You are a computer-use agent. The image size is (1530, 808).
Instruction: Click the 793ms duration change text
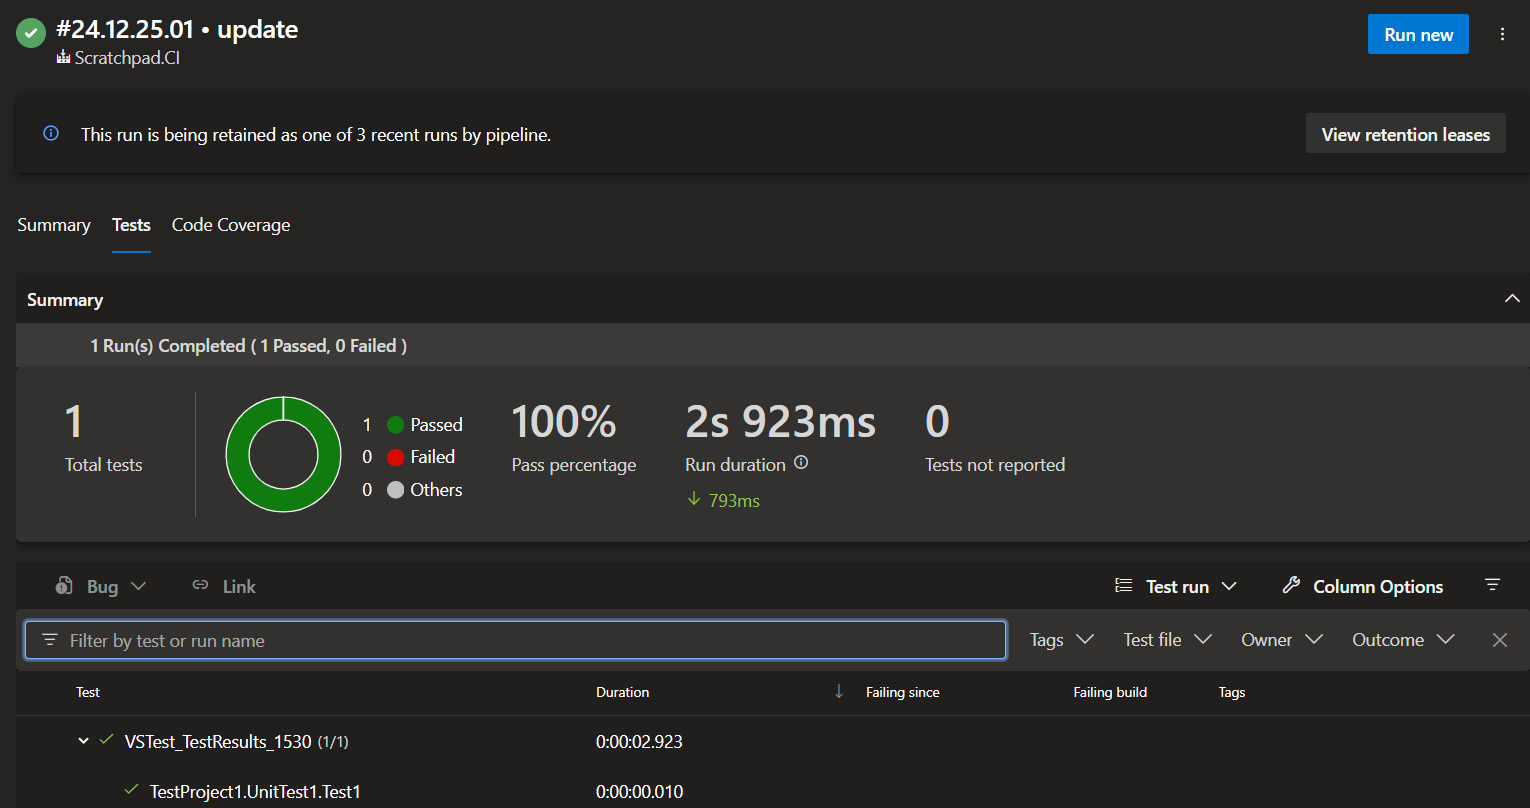point(734,500)
